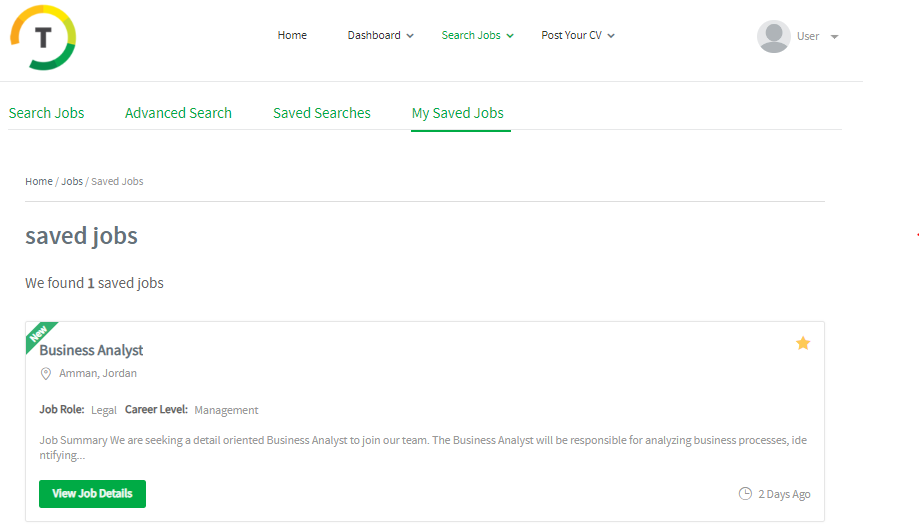Click the Home breadcrumb link
The width and height of the screenshot is (919, 528).
tap(39, 182)
